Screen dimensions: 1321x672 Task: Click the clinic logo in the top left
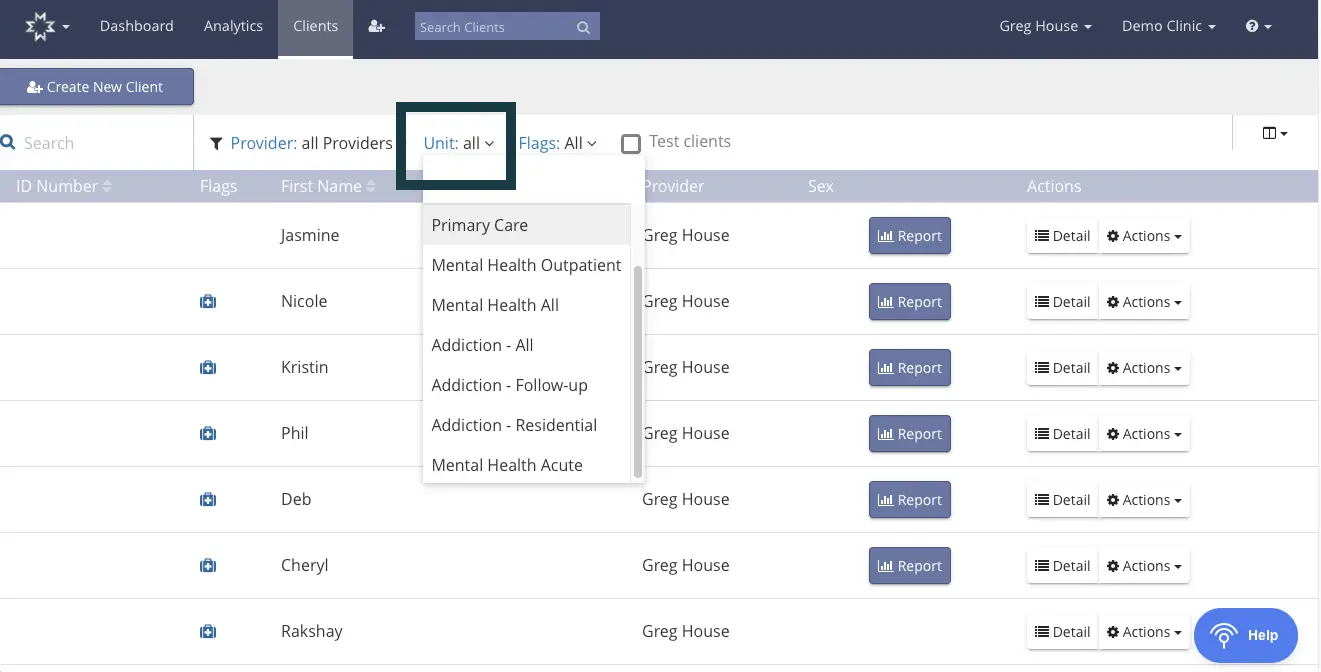point(41,27)
